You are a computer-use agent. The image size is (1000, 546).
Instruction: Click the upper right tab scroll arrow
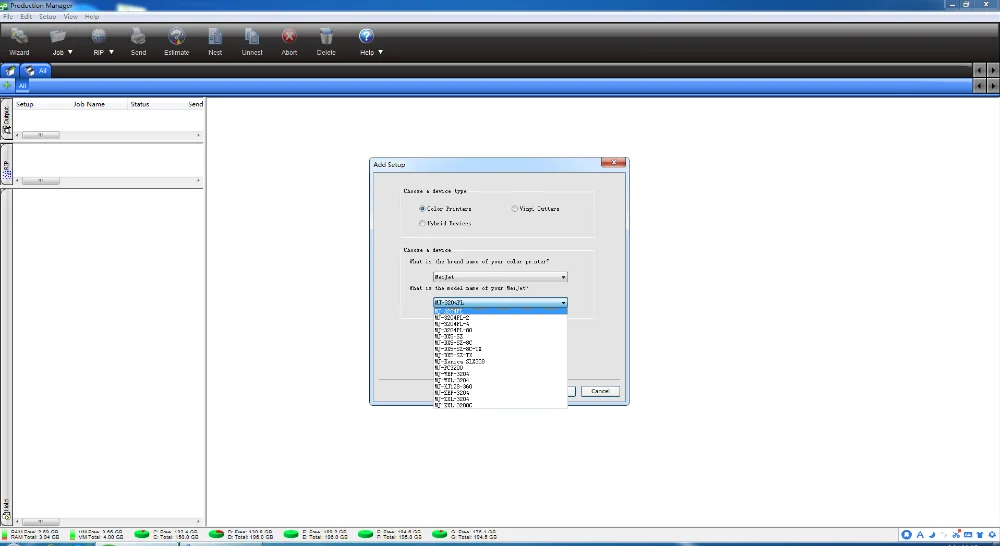coord(993,70)
